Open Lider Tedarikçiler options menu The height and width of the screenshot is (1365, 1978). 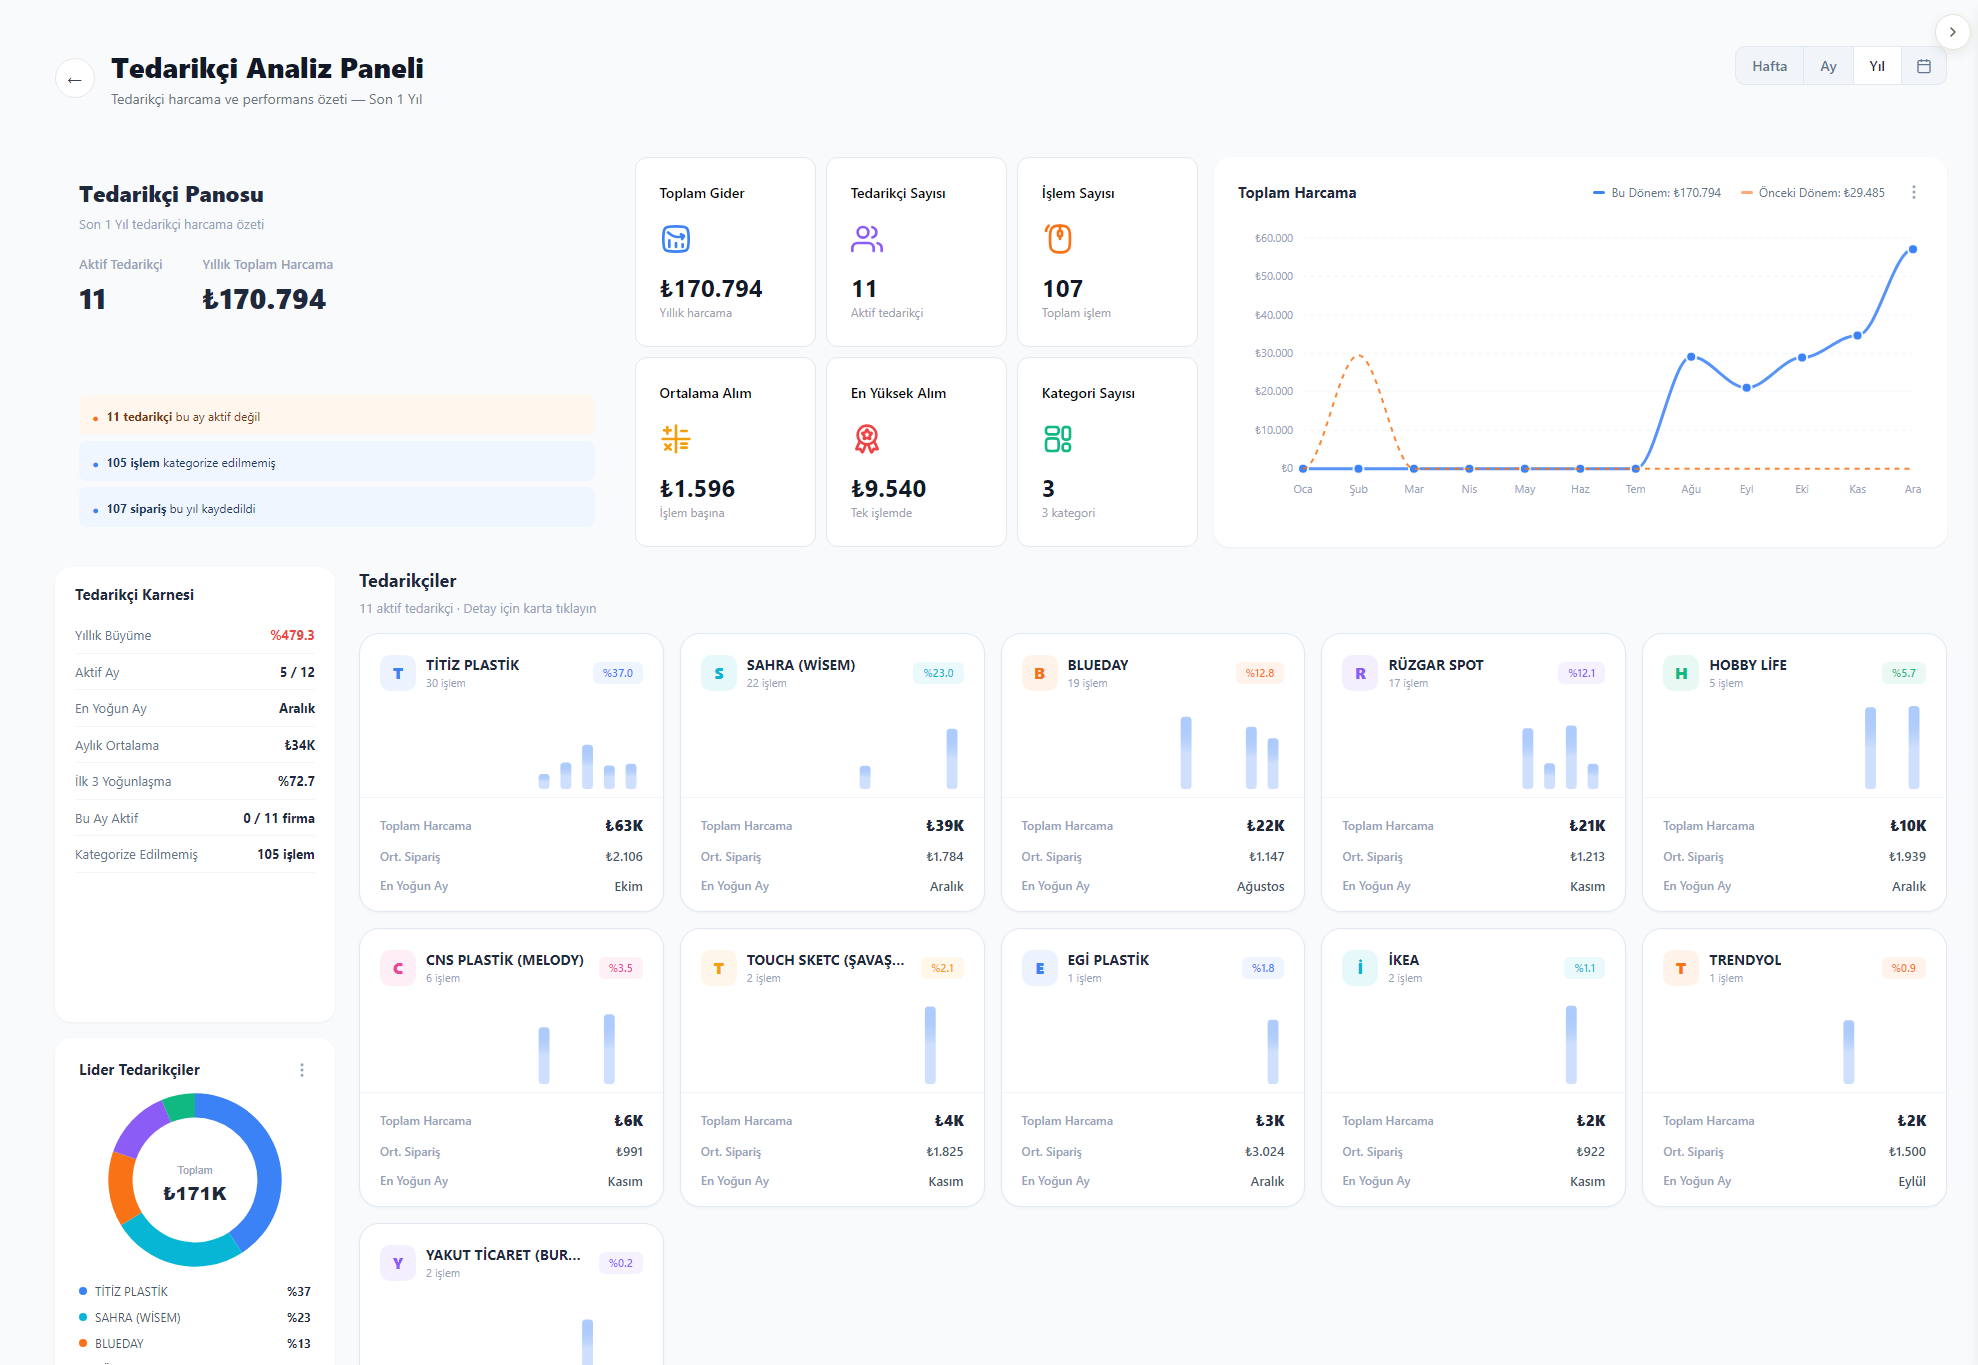coord(302,1070)
